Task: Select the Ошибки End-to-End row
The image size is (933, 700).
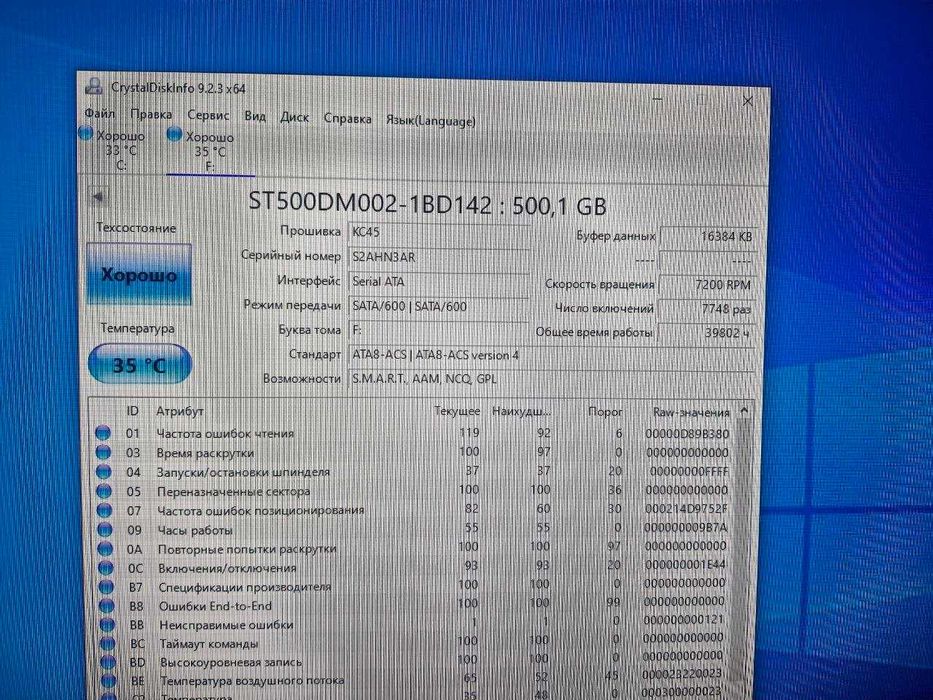Action: [412, 604]
